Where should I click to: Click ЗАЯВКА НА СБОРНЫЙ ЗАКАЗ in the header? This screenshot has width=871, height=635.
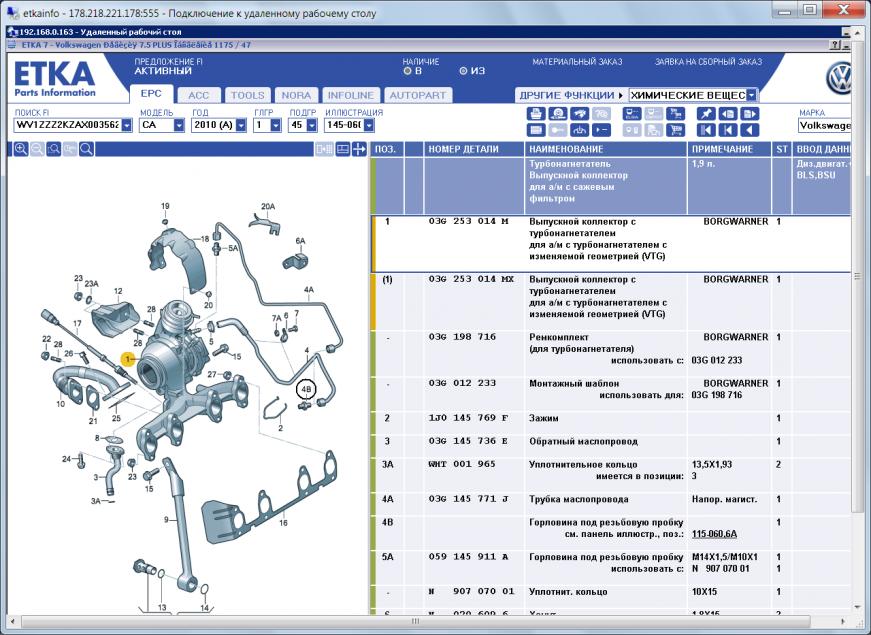(708, 62)
